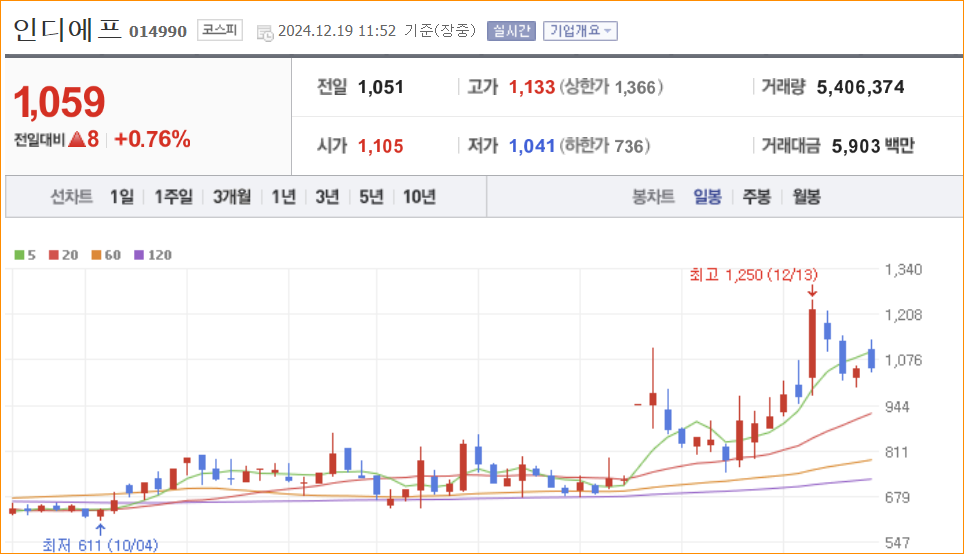
Task: Click the 최저 611 (10/04) chart label
Action: [100, 545]
